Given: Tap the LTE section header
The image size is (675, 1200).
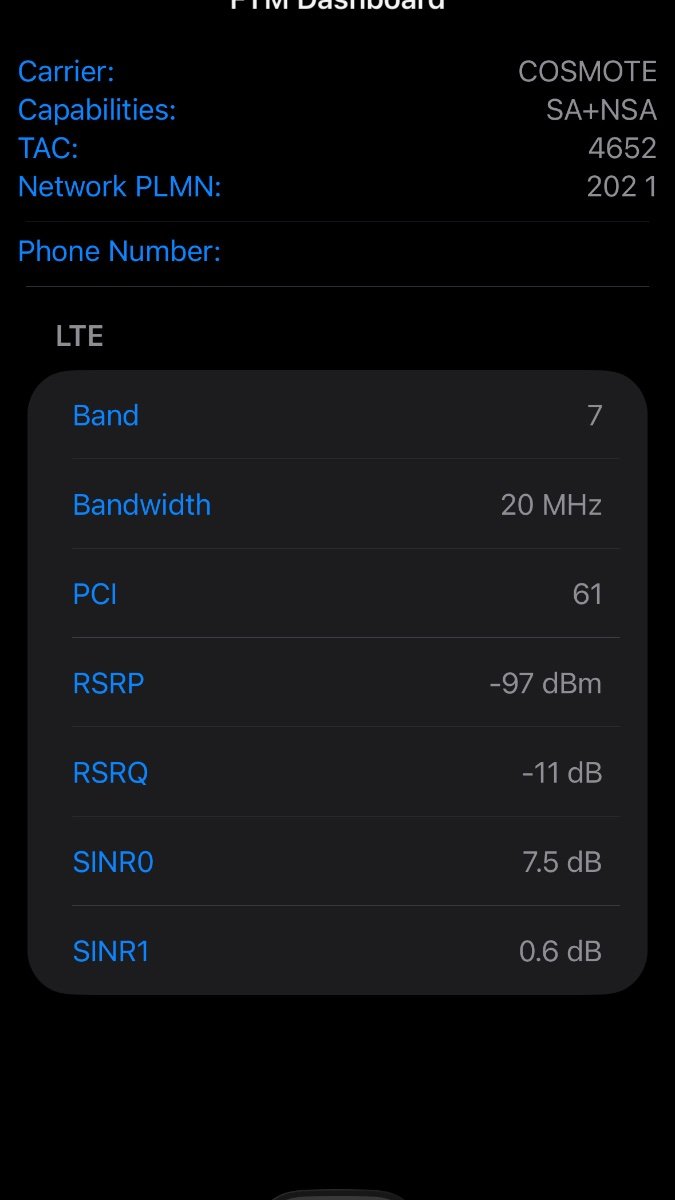Looking at the screenshot, I should [x=80, y=336].
